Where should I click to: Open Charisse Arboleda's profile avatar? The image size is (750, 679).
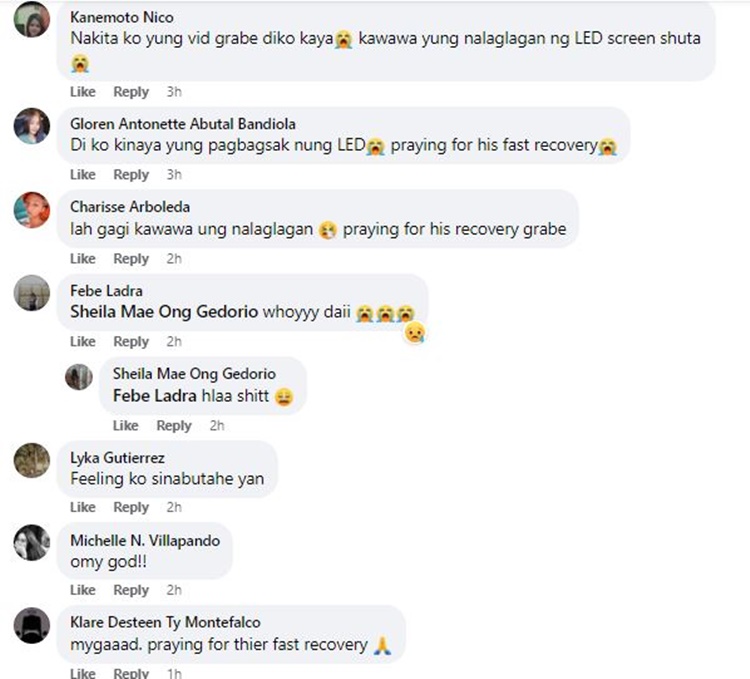click(x=32, y=210)
